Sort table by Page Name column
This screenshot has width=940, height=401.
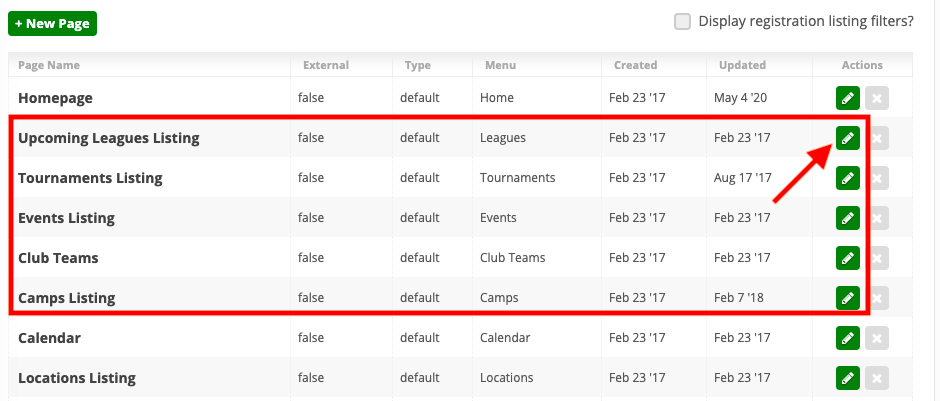coord(49,65)
